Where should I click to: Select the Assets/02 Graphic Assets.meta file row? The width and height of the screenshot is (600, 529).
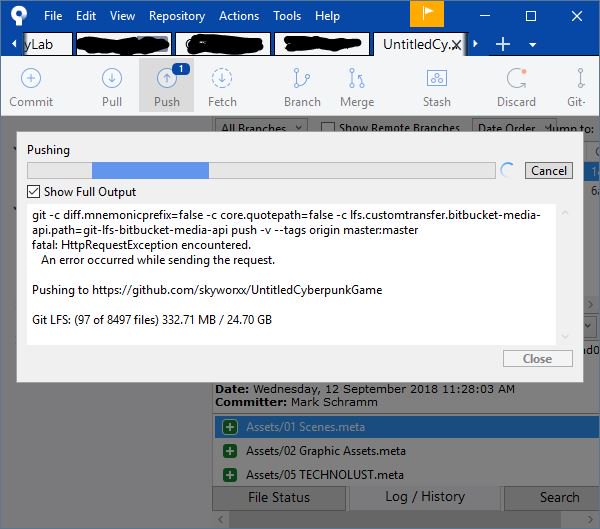point(407,451)
